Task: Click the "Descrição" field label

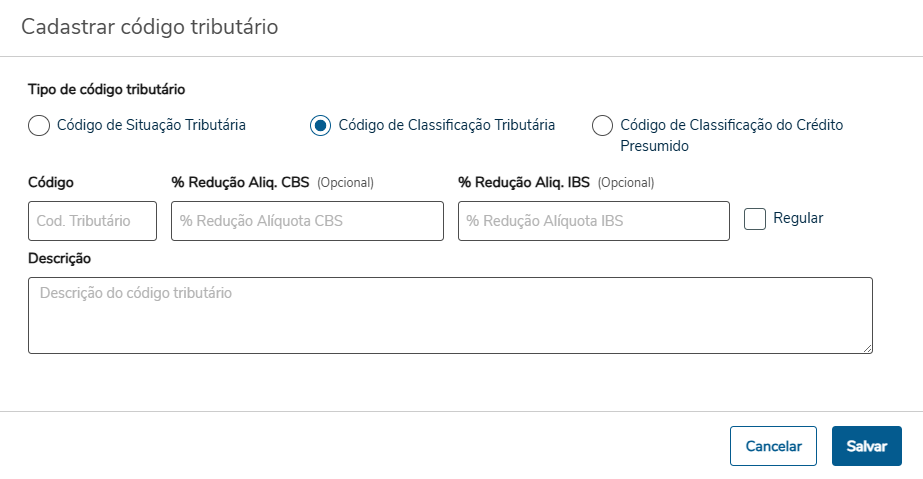Action: point(59,258)
